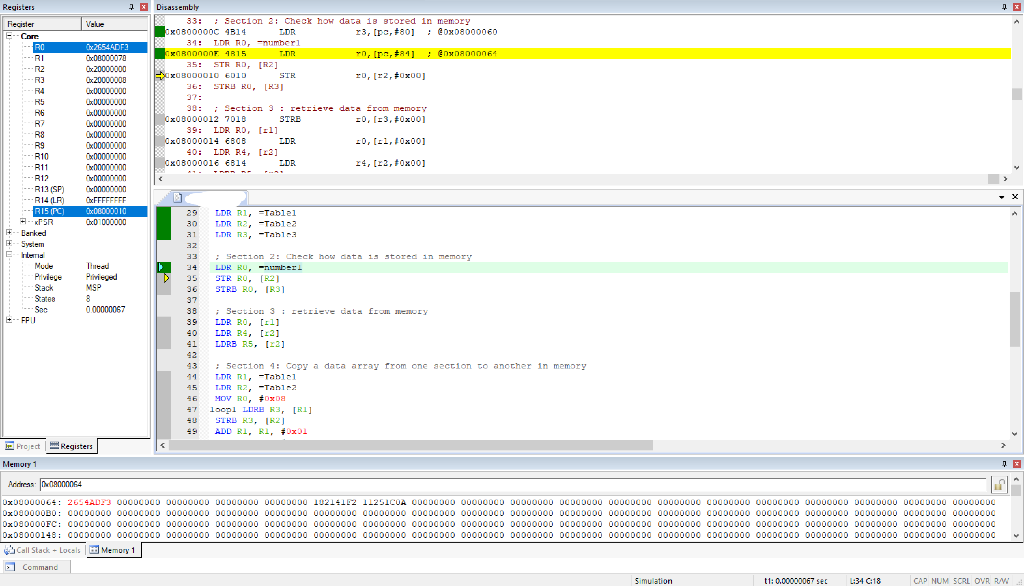This screenshot has height=586, width=1024.
Task: Click the L:34 C:18 cursor position indicator
Action: coord(865,581)
